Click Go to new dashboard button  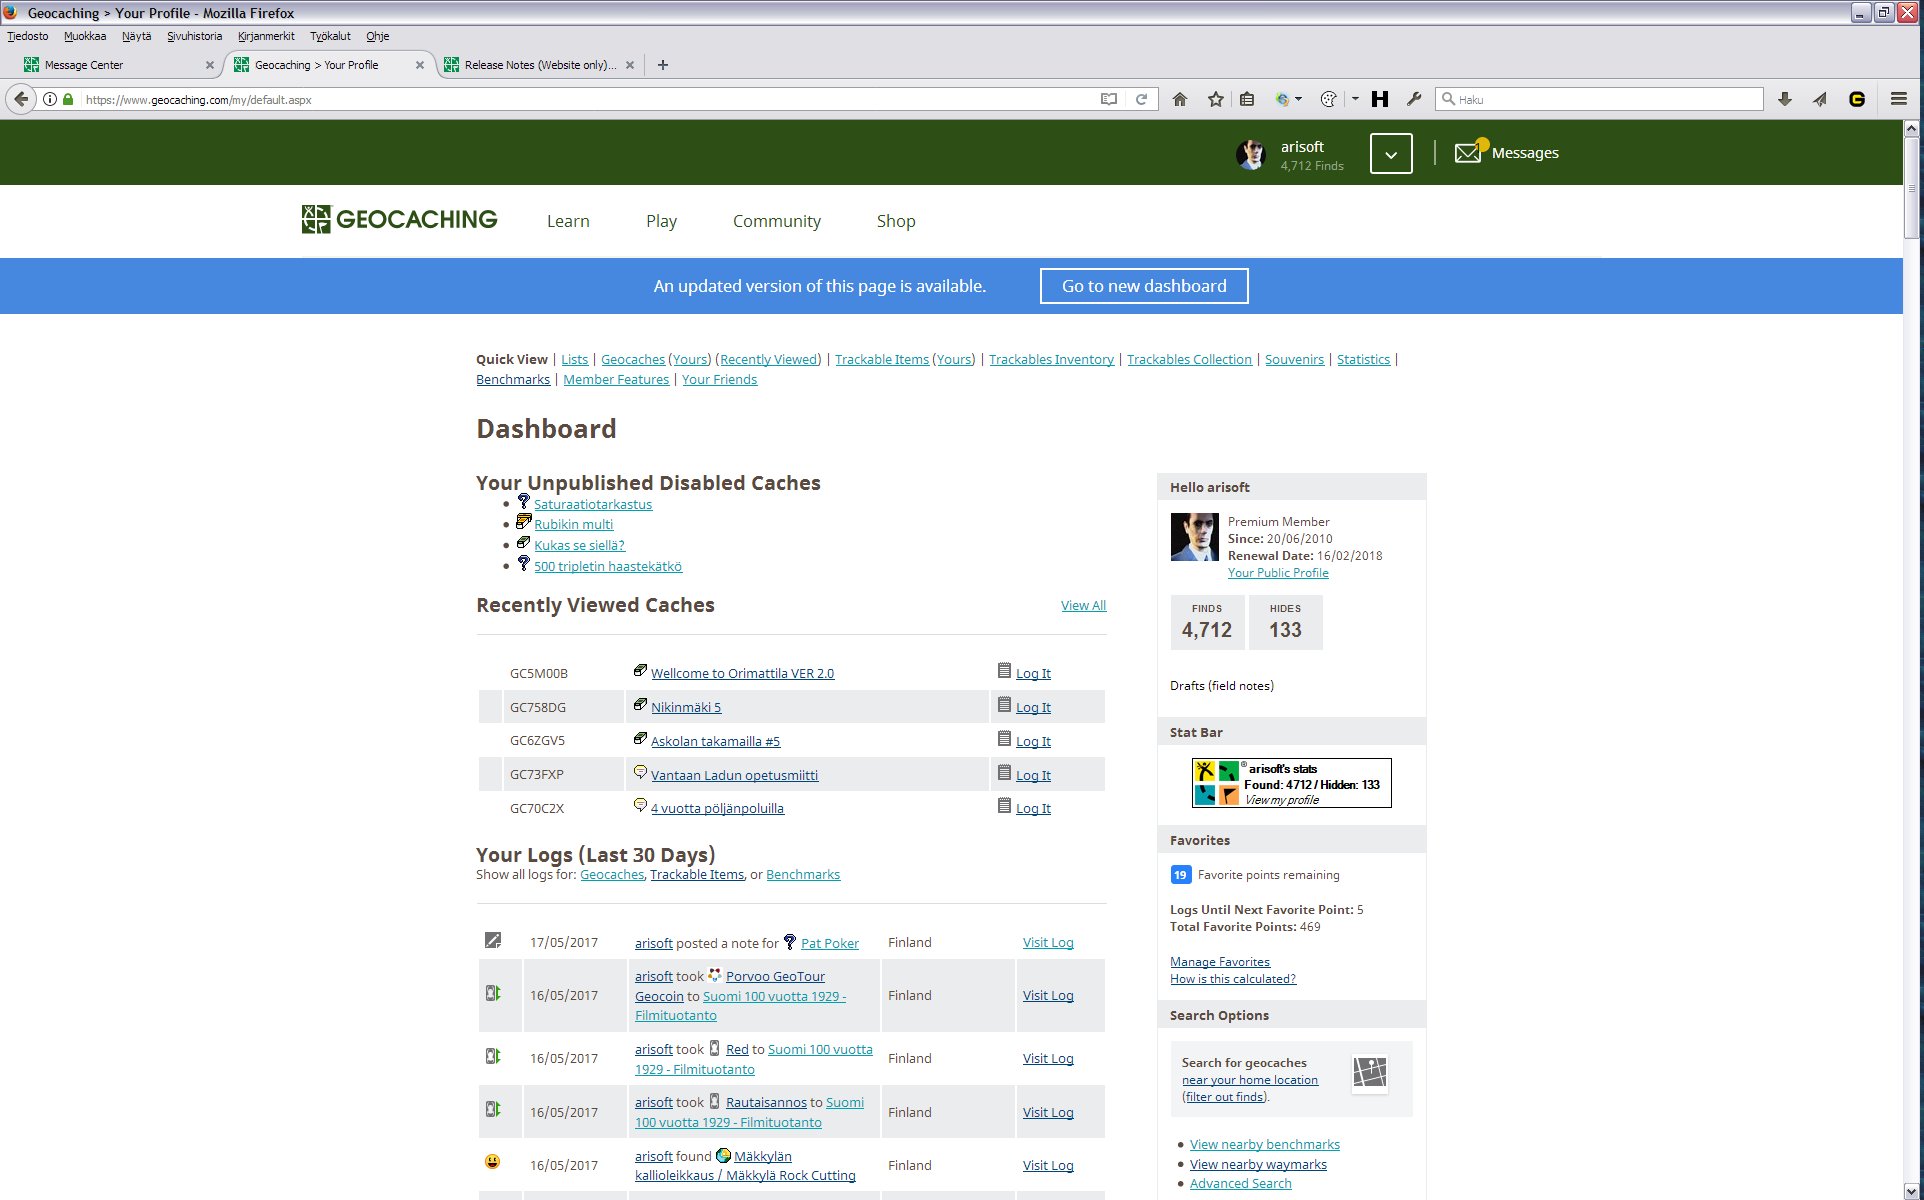1144,286
